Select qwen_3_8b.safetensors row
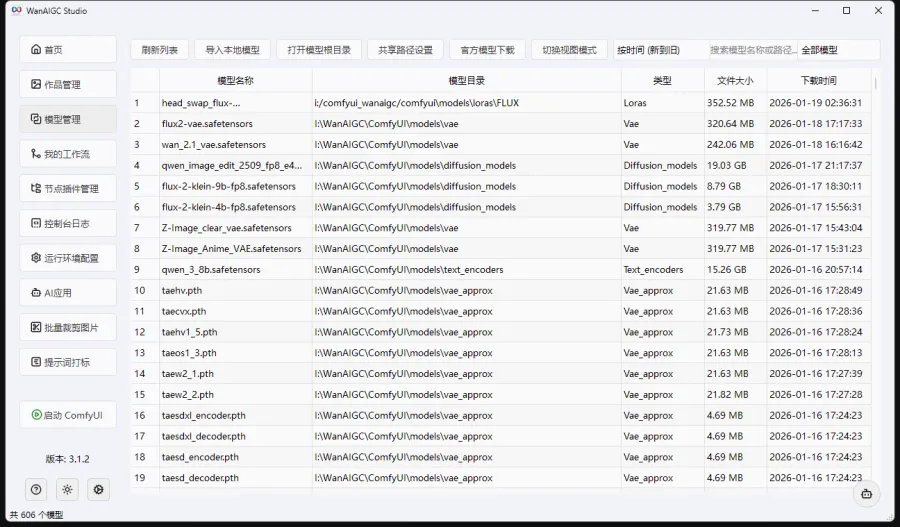Viewport: 900px width, 527px height. tap(501, 269)
